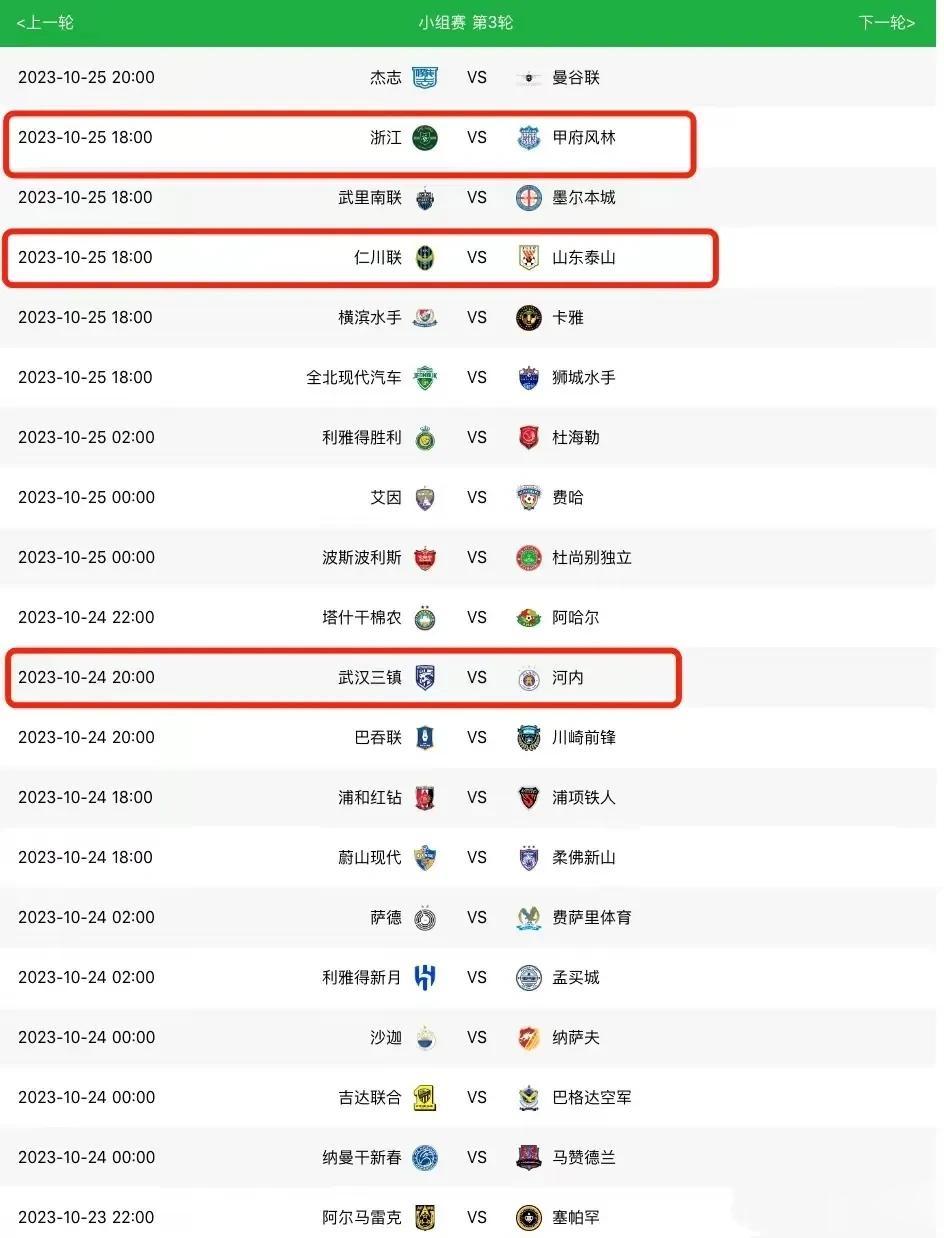944x1238 pixels.
Task: Click VS label of 萨德 match
Action: (x=477, y=917)
